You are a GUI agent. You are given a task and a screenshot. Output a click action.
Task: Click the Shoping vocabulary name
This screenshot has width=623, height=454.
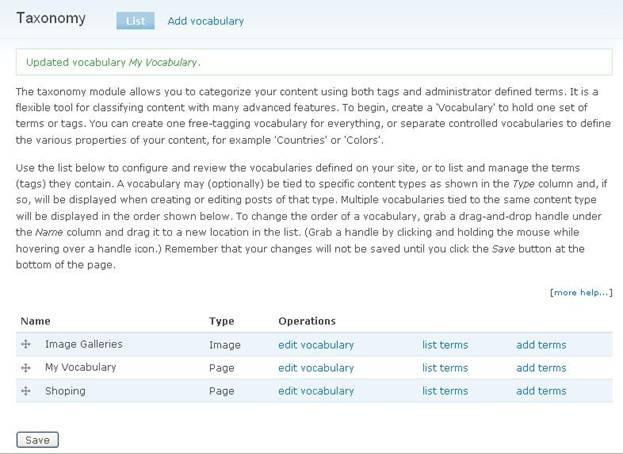pos(65,391)
